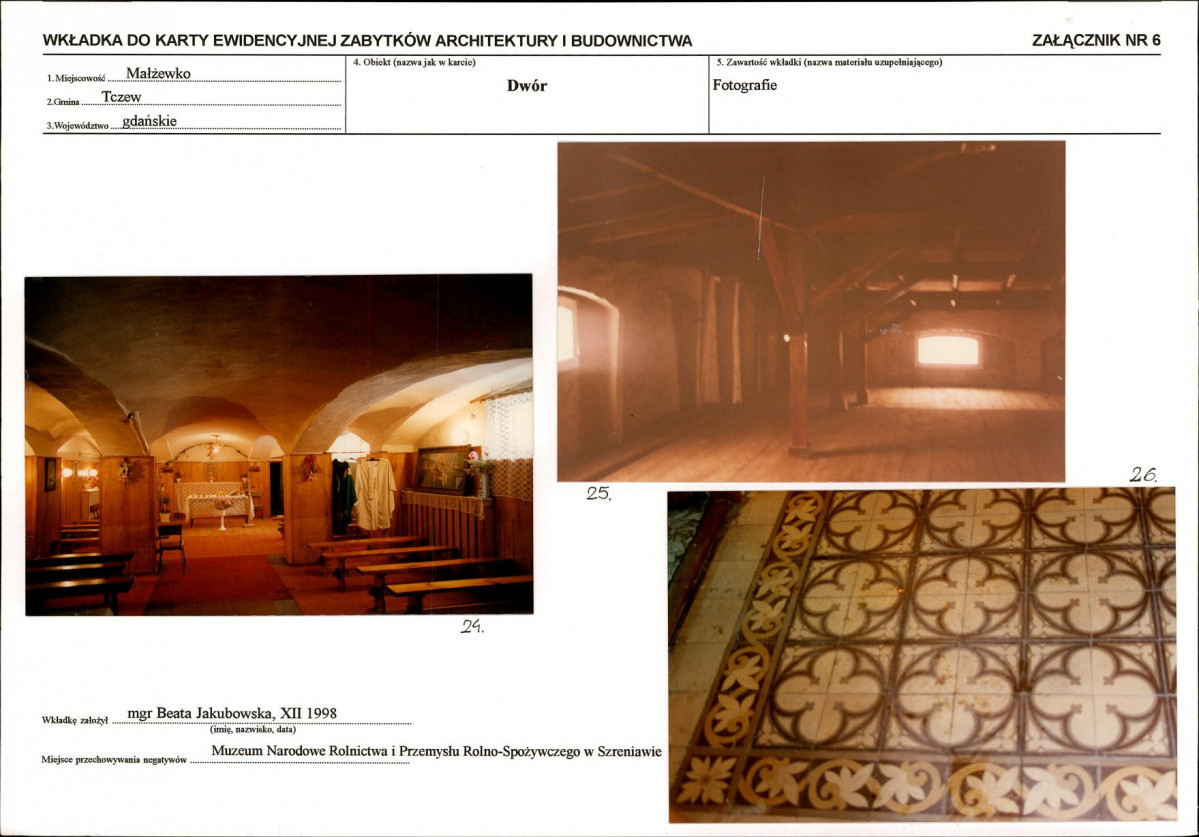
Task: Click the chapel interior photo numbered 24
Action: tap(279, 445)
